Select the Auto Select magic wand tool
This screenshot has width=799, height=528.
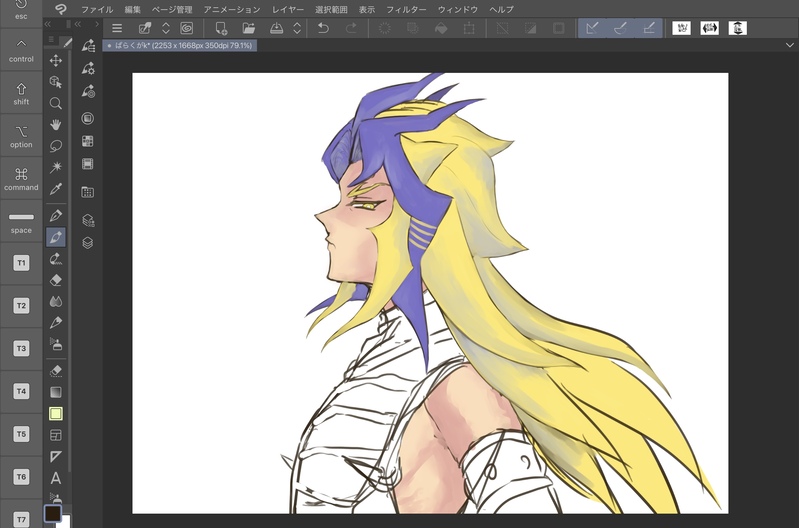coord(56,167)
